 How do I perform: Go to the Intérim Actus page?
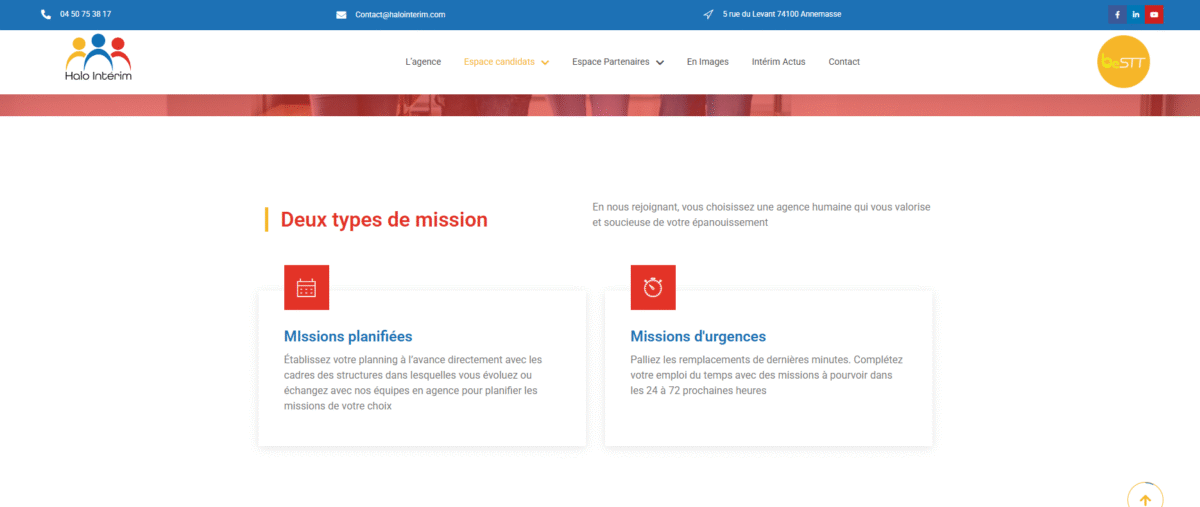(x=778, y=62)
